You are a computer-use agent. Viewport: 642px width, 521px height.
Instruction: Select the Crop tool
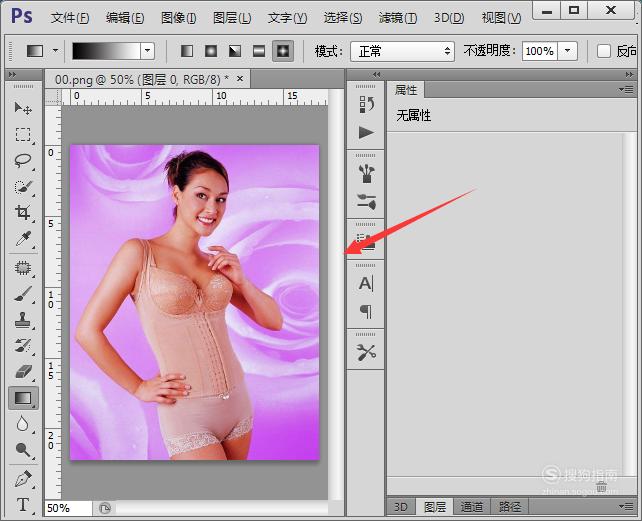coord(23,213)
